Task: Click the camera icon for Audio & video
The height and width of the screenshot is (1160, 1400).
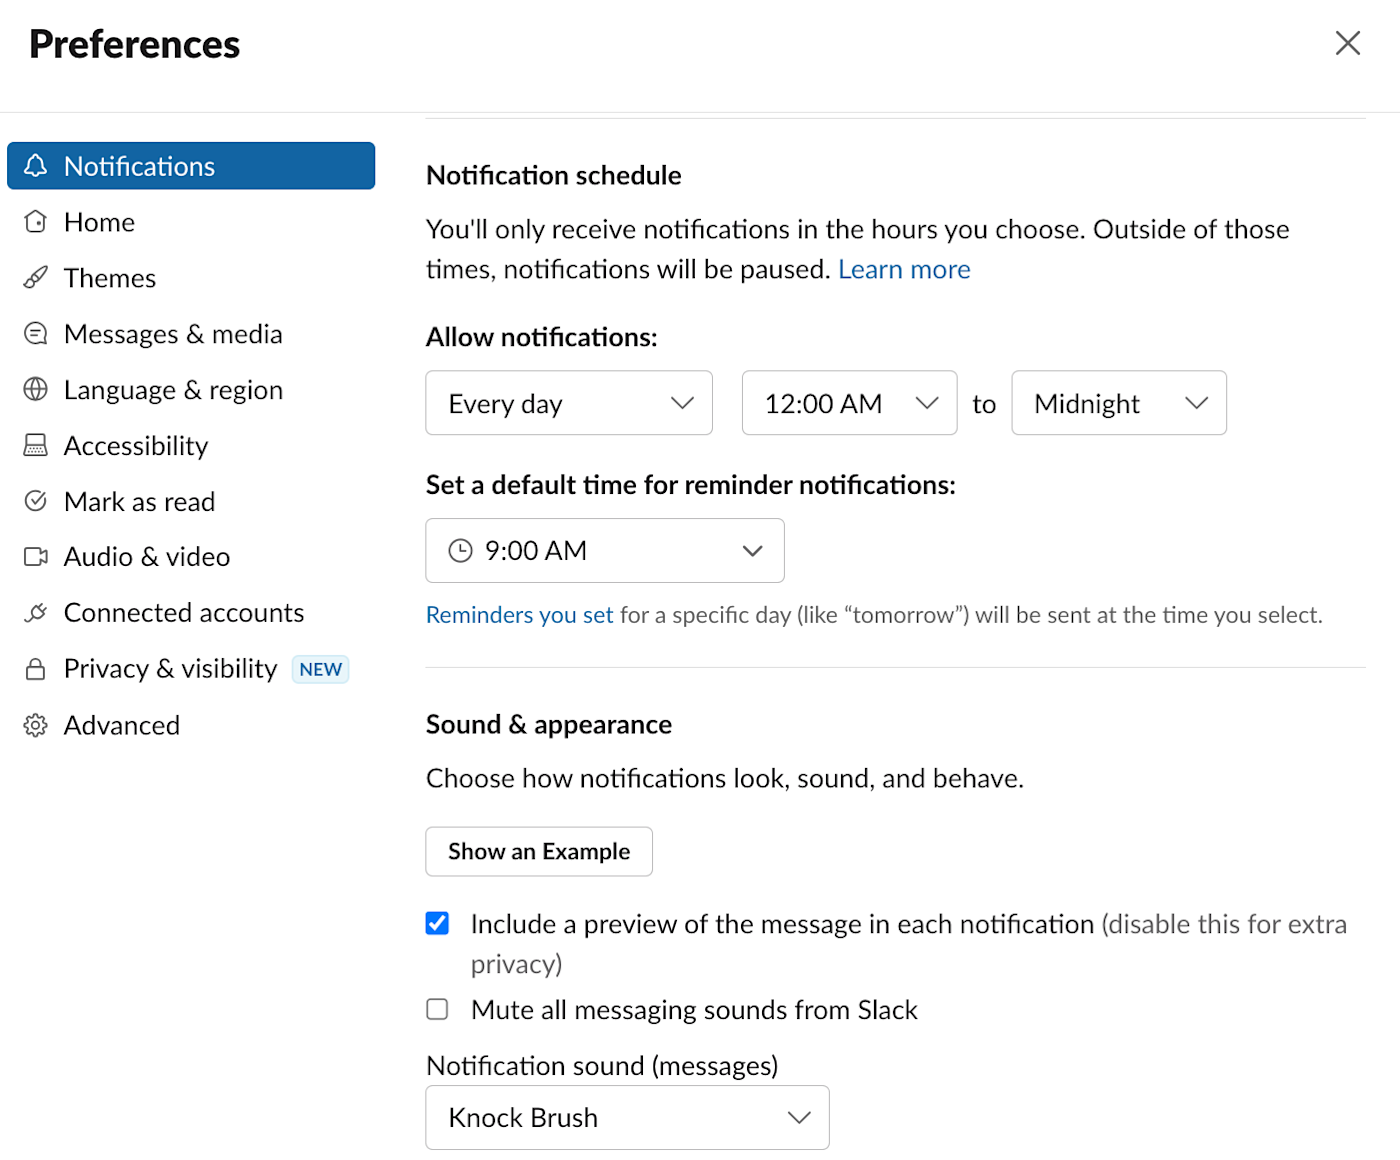Action: tap(36, 557)
